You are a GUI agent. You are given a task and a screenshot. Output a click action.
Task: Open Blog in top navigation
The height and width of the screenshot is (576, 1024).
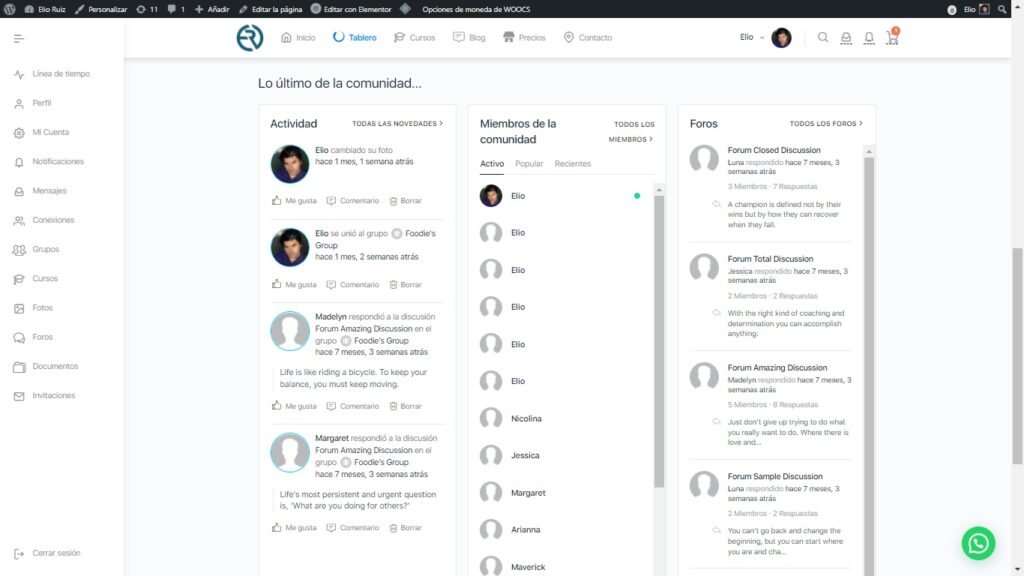click(469, 37)
